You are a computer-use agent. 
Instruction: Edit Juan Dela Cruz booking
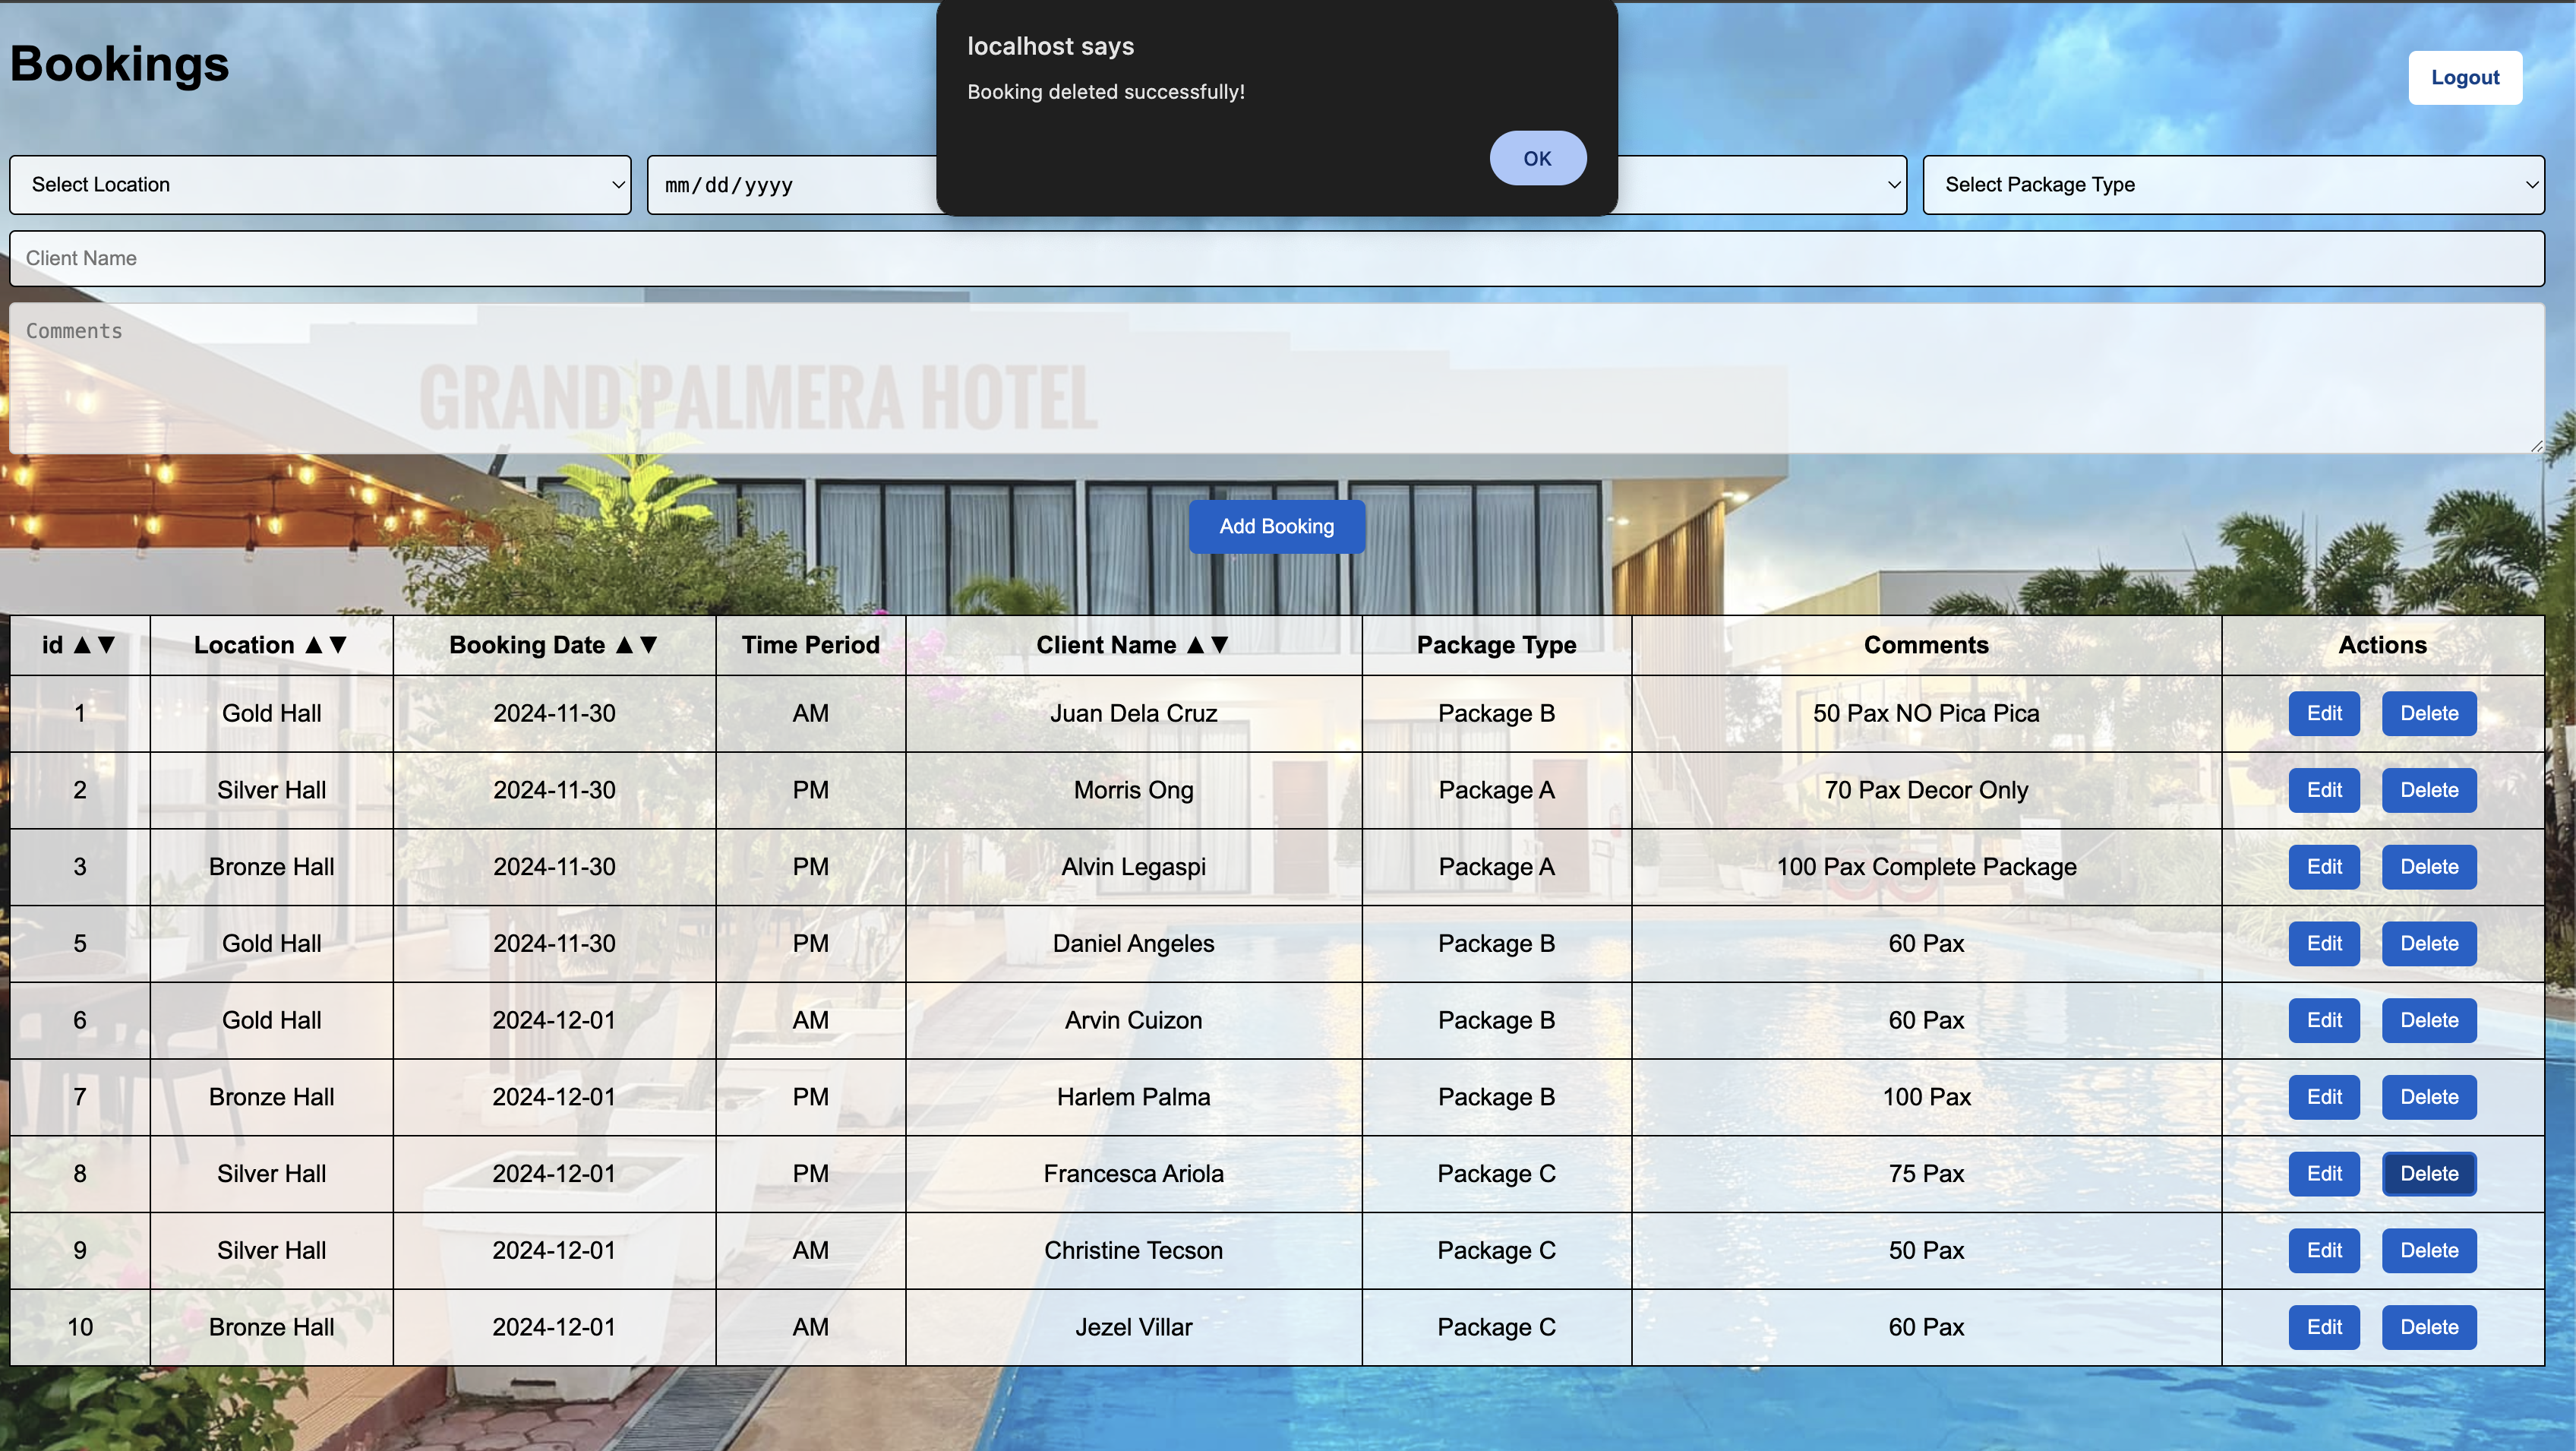pos(2323,713)
